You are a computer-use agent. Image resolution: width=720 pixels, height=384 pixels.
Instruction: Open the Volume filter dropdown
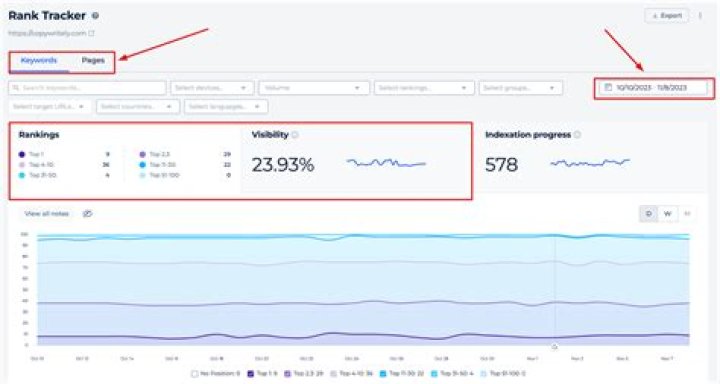pos(314,88)
